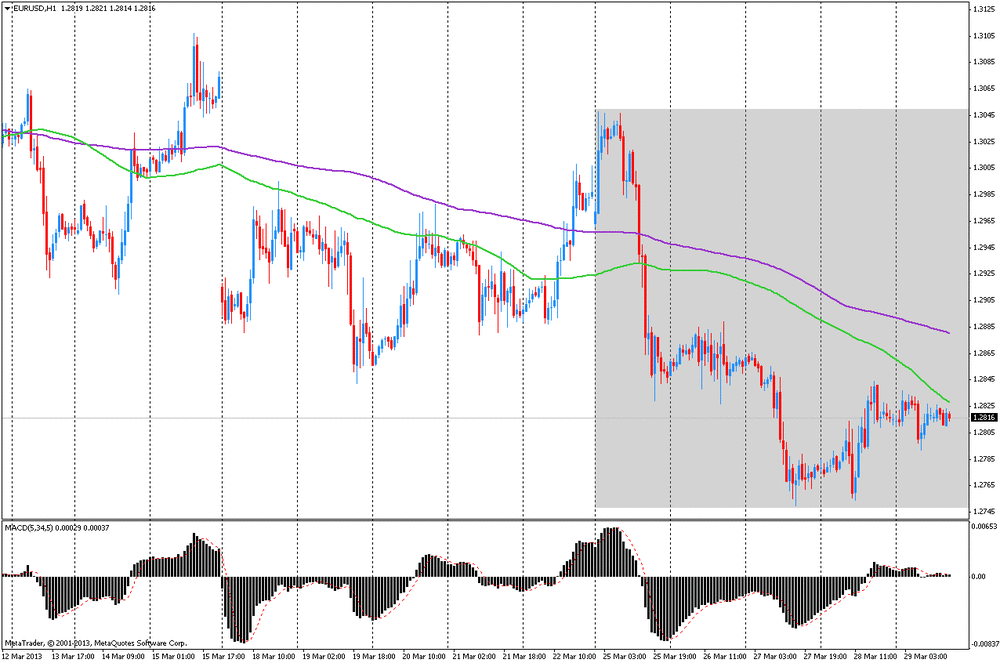Click the OHLC values 1.2819 1.2821 1.2814 1.2816
1000x663 pixels.
109,8
